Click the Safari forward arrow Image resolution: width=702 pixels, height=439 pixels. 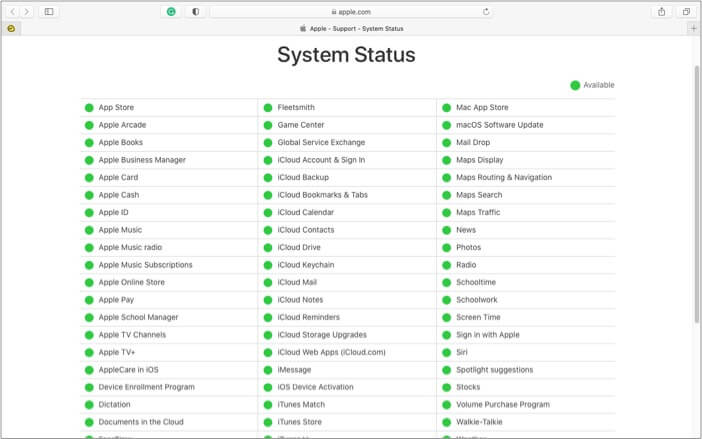coord(26,12)
